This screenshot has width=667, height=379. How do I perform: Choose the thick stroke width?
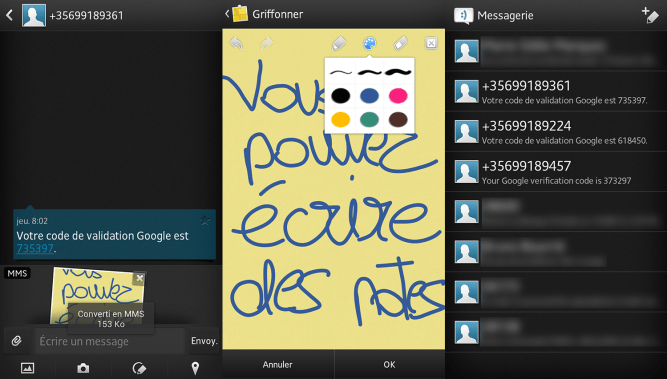tap(398, 72)
